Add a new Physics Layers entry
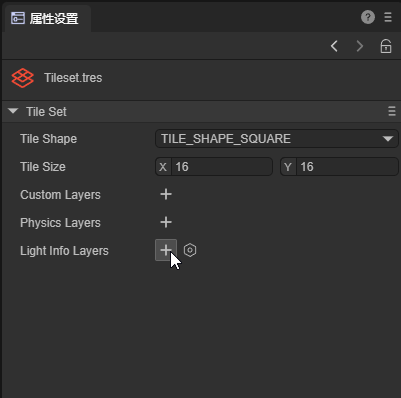Screen dimensions: 401x398 166,222
